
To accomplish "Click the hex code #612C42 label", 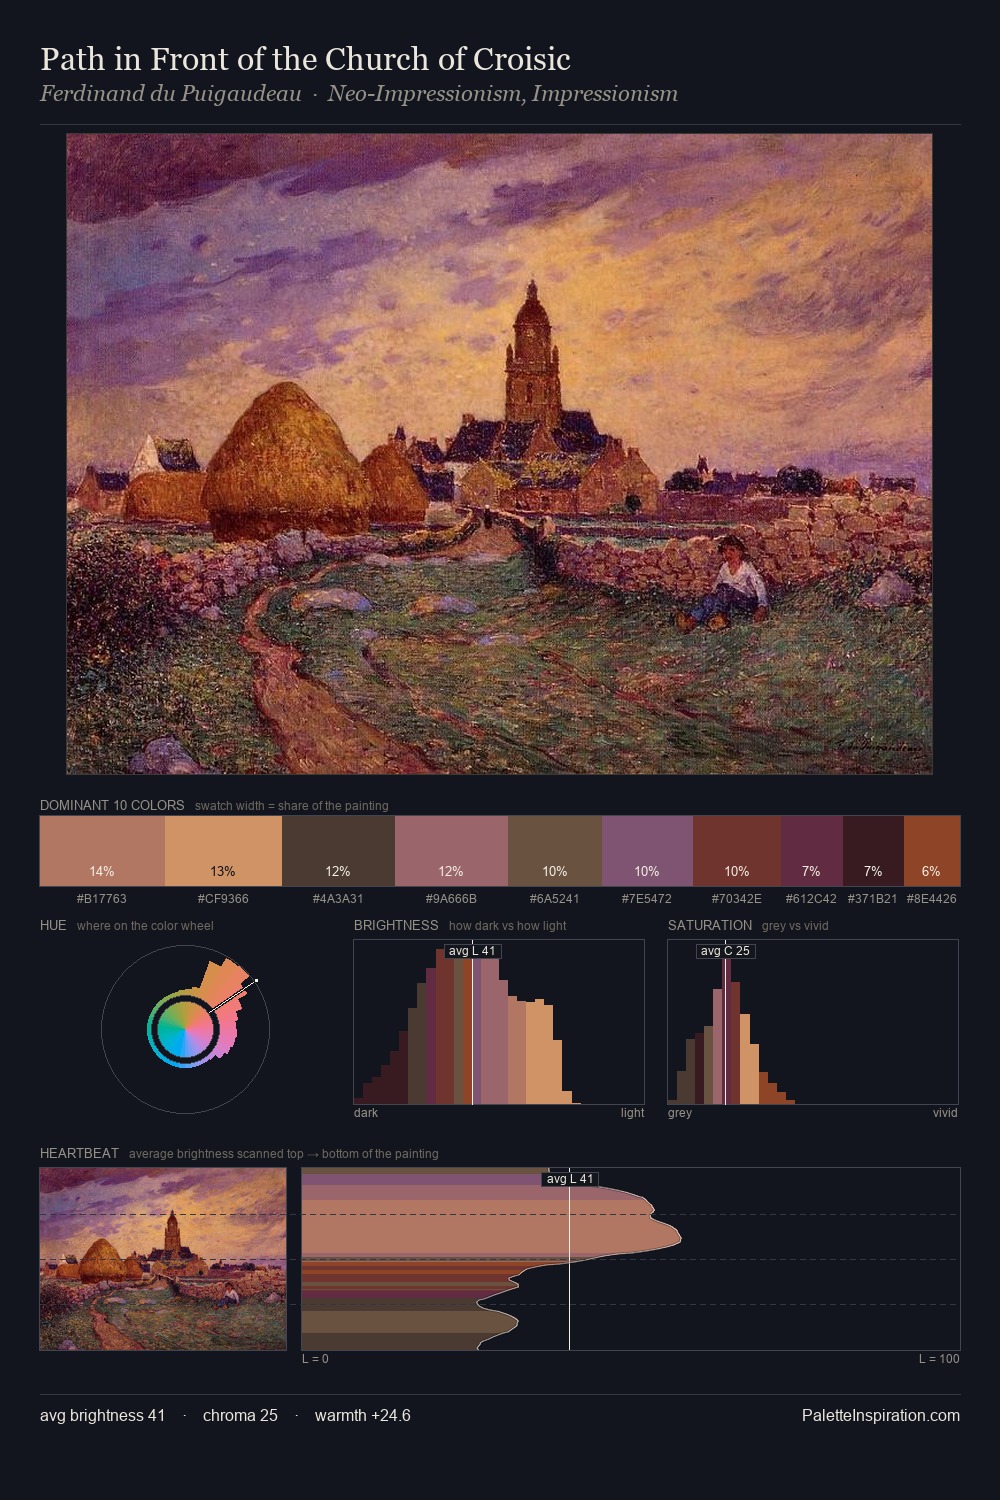I will point(812,898).
